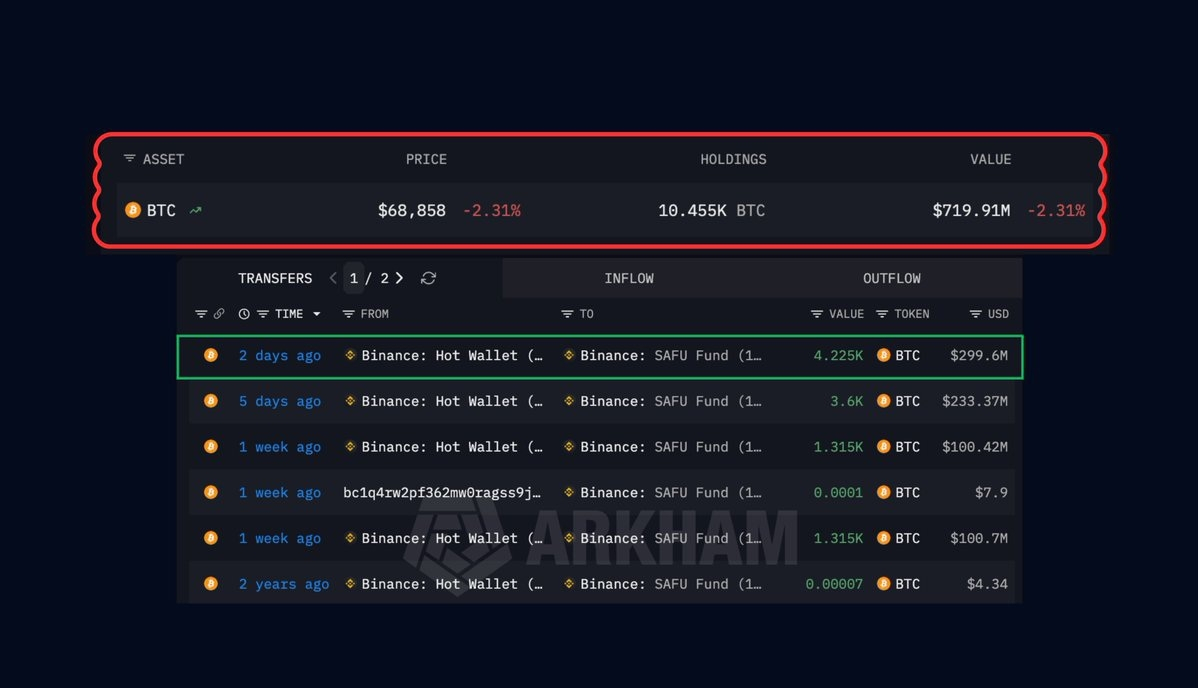Viewport: 1198px width, 688px height.
Task: Click Binance logo before Hot Wallet, 2 days ago
Action: (x=350, y=355)
